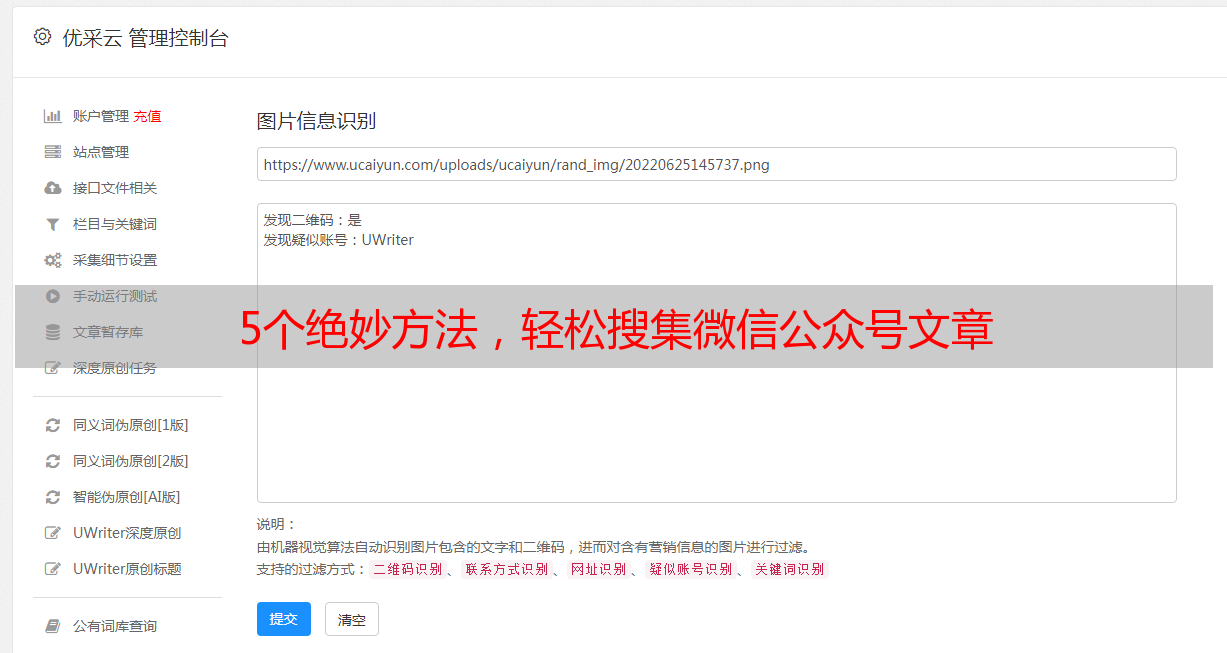The height and width of the screenshot is (653, 1227).
Task: Click the 联系方式识别 tag
Action: click(x=507, y=569)
